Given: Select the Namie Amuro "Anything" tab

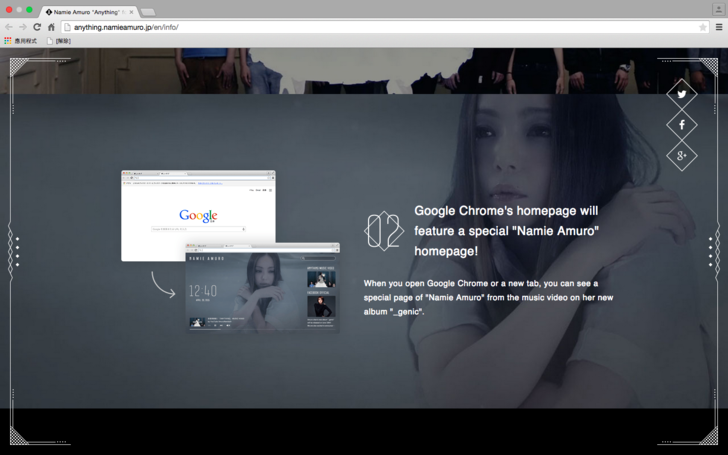Looking at the screenshot, I should 86,11.
